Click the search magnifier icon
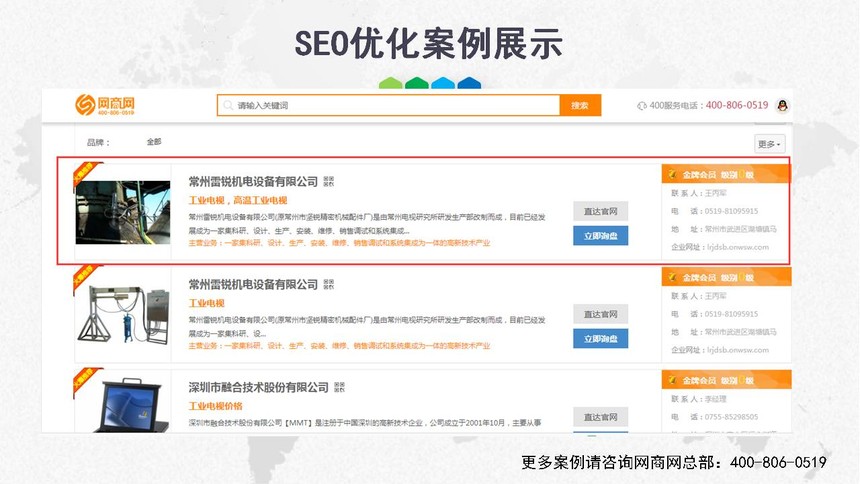 tap(228, 105)
